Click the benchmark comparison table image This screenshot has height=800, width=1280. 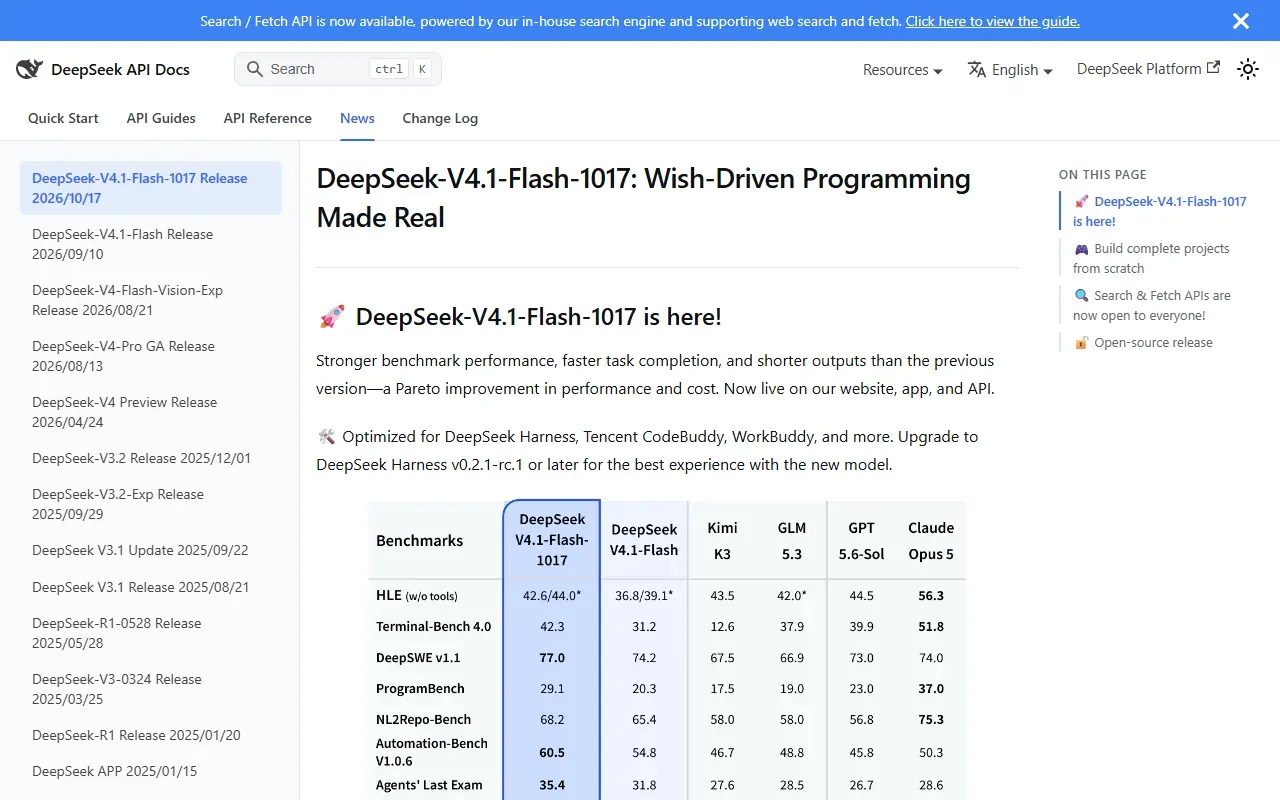click(667, 650)
